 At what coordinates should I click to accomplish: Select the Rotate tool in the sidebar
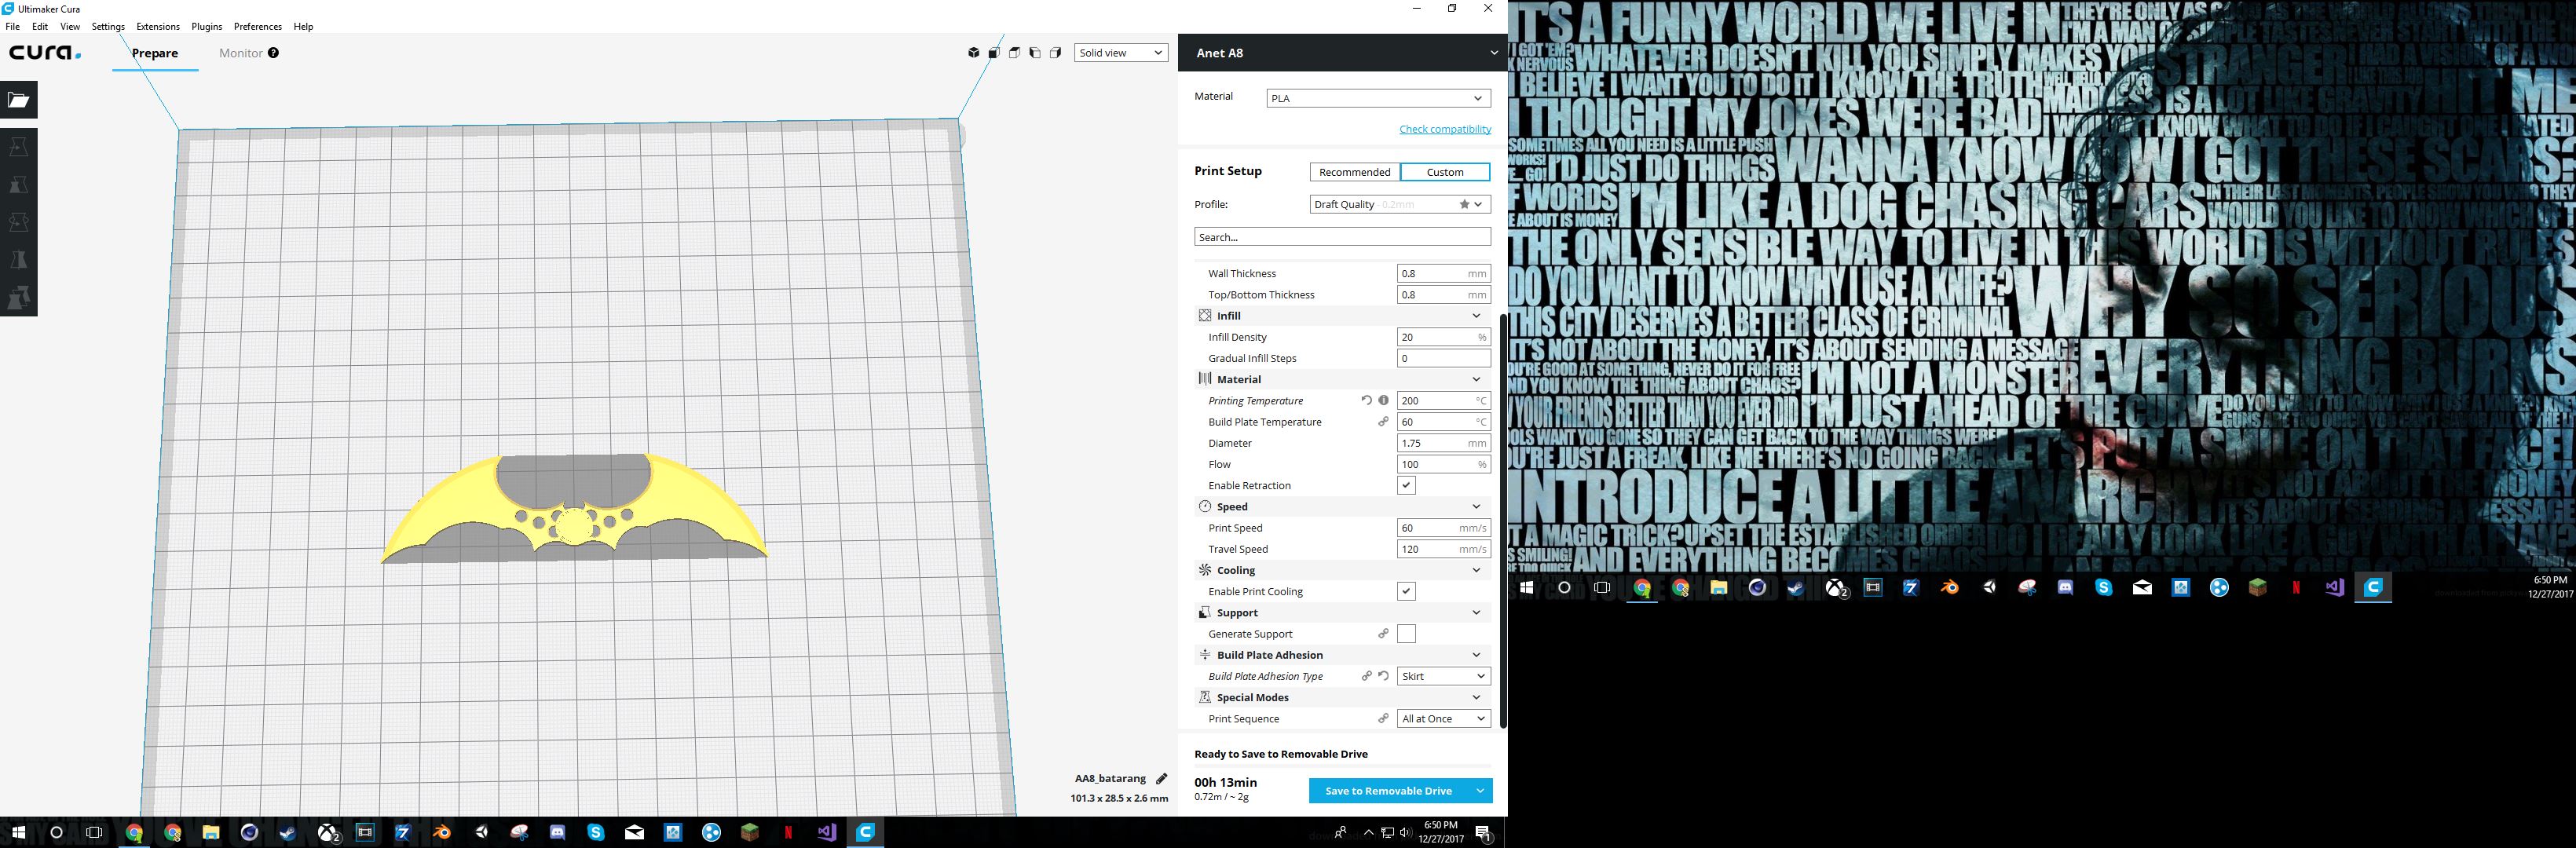18,222
